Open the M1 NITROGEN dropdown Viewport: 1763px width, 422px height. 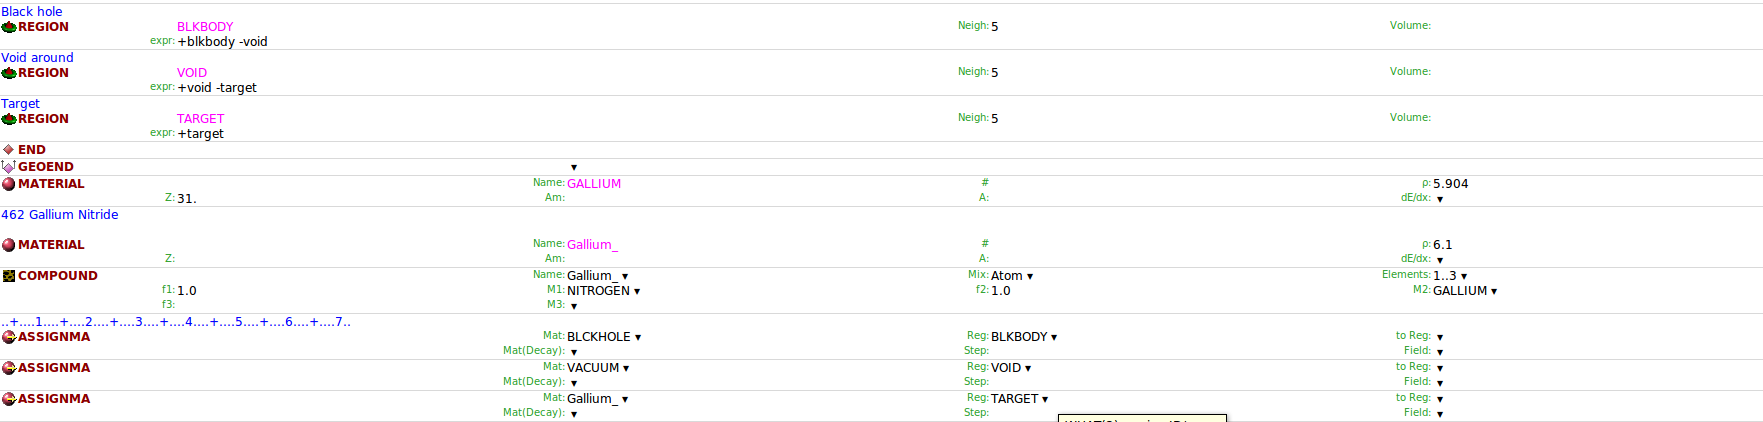603,291
